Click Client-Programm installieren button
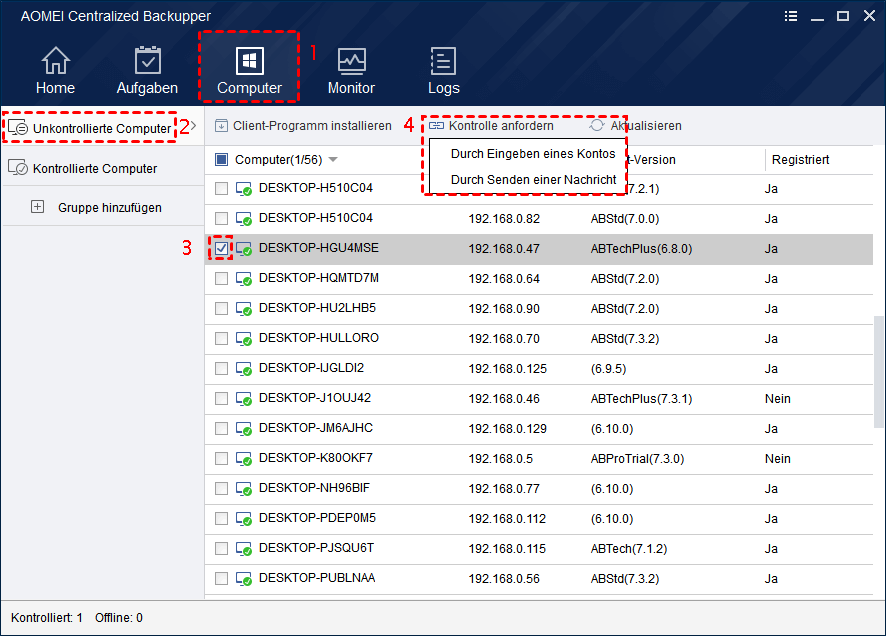Screen dimensions: 886x636 (303, 125)
